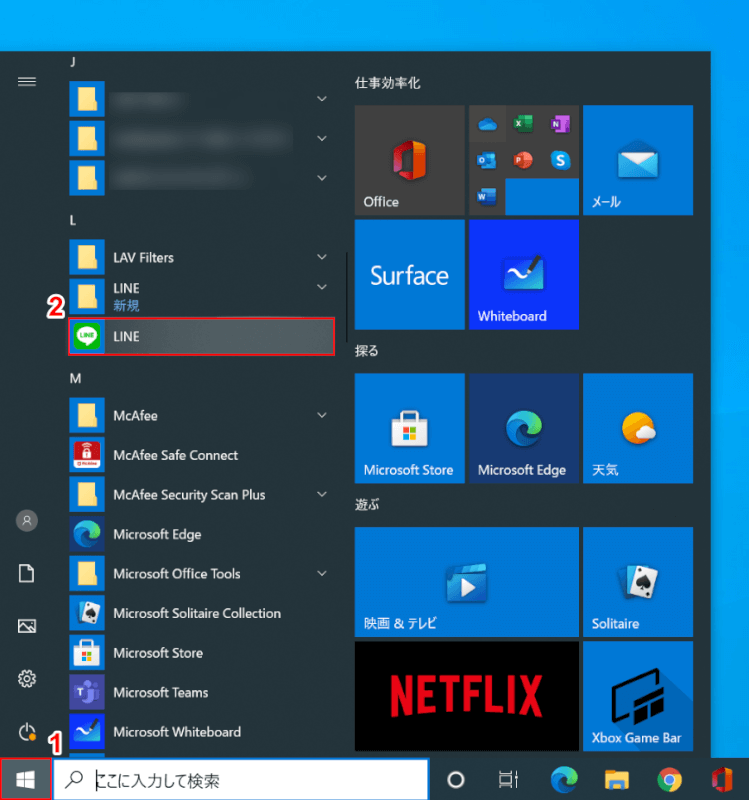This screenshot has height=800, width=749.
Task: Open Microsoft Solitaire Collection app
Action: point(202,613)
